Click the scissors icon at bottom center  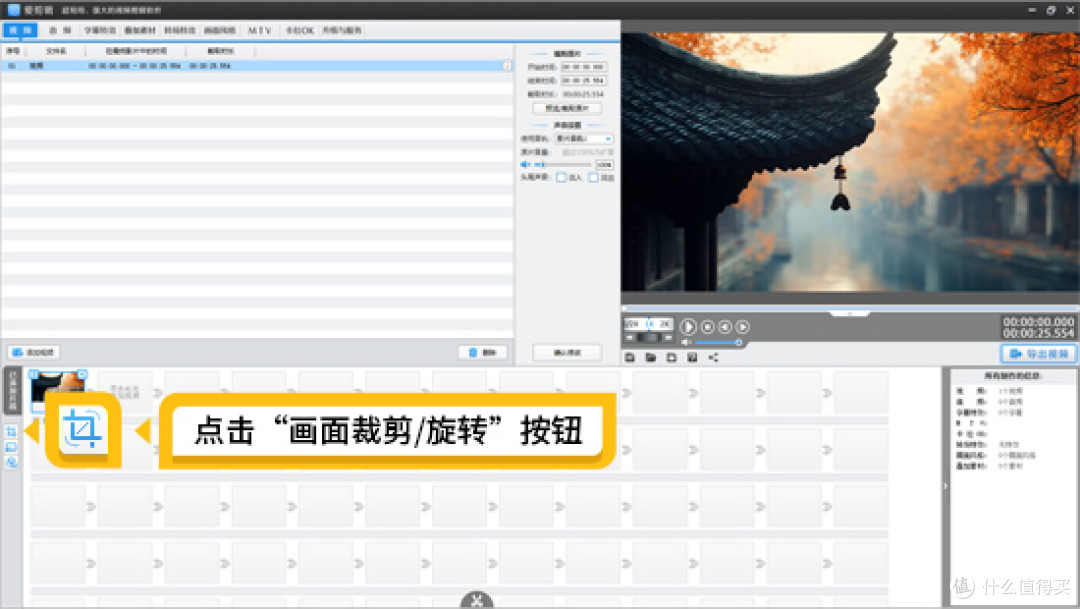477,601
